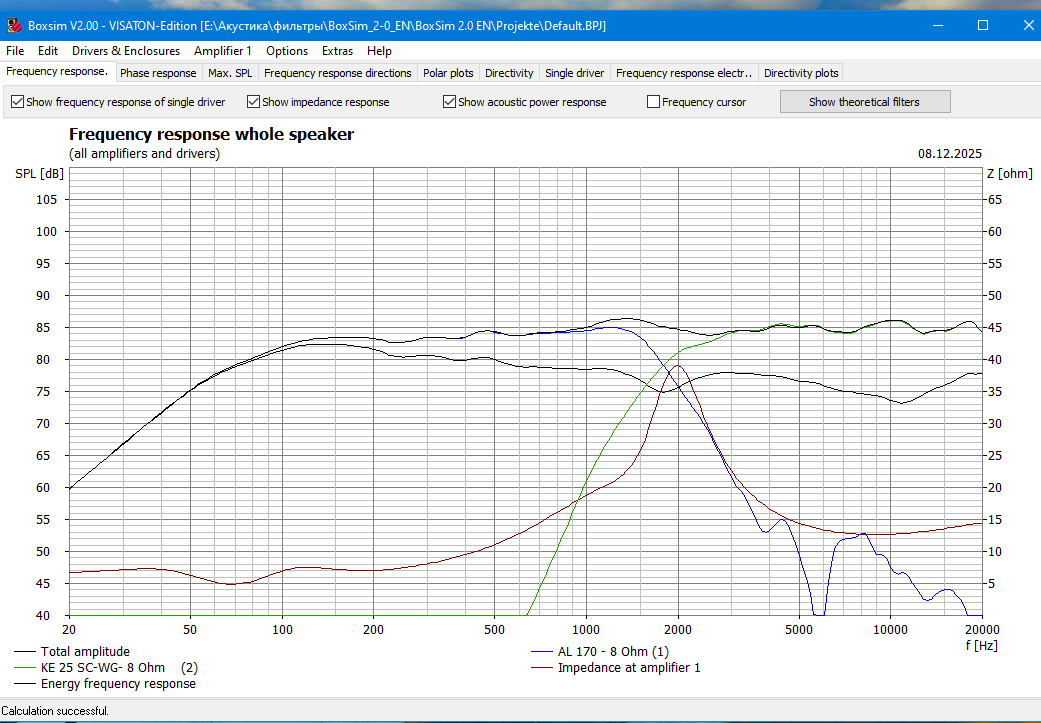Screen dimensions: 1041x723
Task: Click the chart title Frequency response whole speaker
Action: (x=211, y=134)
